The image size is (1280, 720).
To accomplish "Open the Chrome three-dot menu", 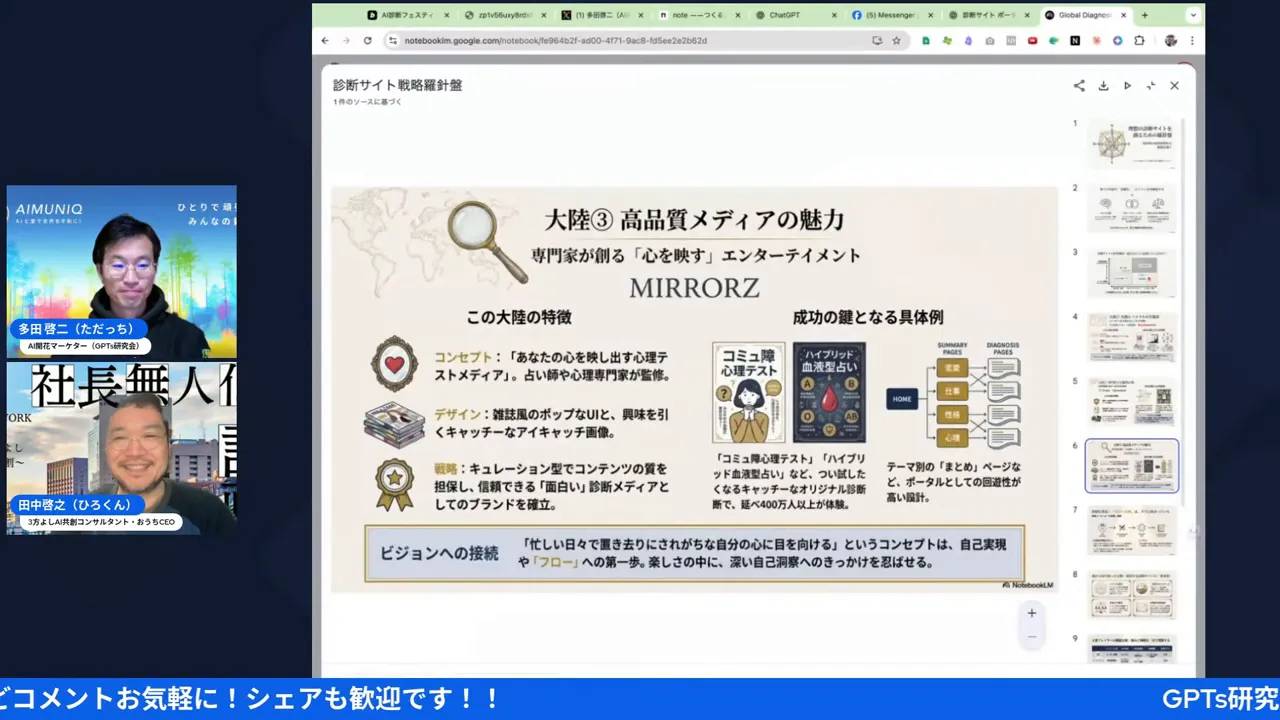I will 1193,40.
